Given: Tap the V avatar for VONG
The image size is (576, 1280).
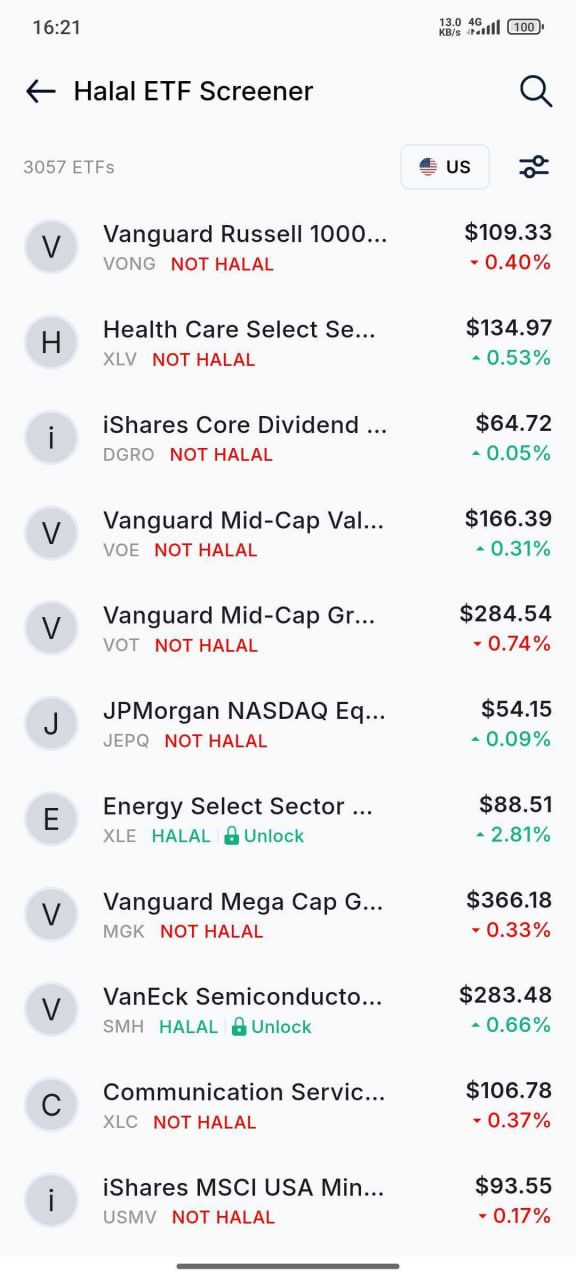Looking at the screenshot, I should point(51,247).
